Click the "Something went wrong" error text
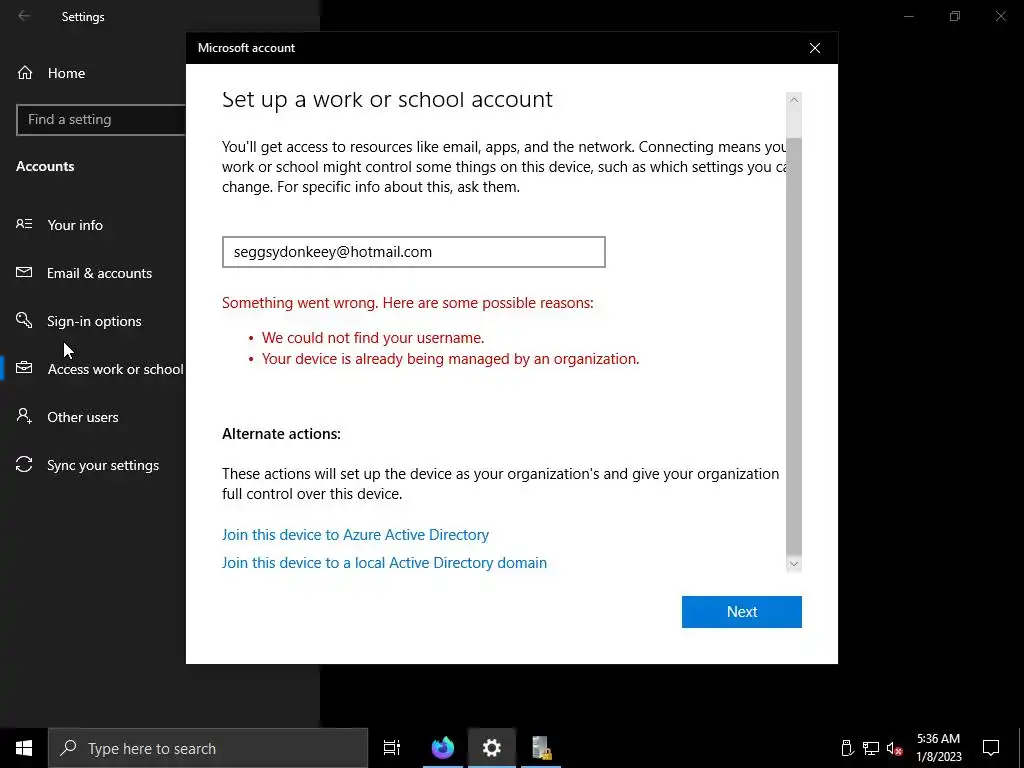The width and height of the screenshot is (1024, 768). [x=408, y=303]
